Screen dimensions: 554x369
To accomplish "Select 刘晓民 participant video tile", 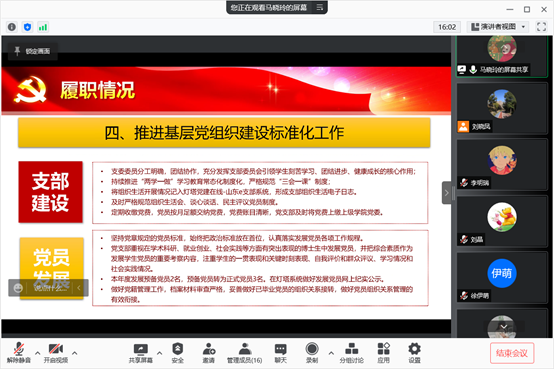I will click(502, 108).
